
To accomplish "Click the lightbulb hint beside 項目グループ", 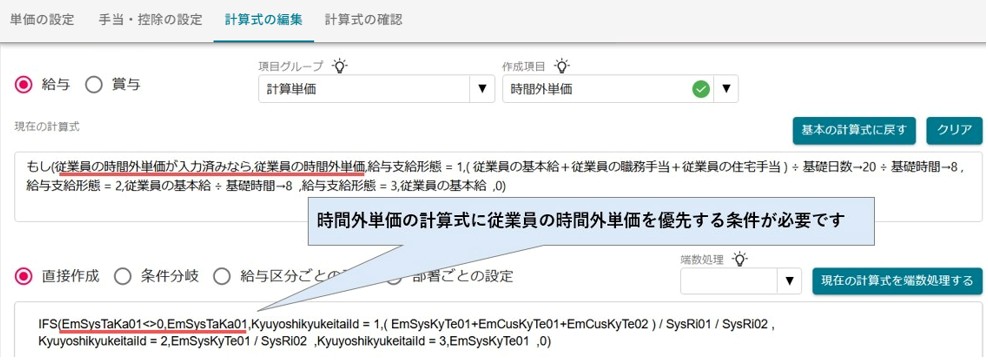I will (x=340, y=66).
